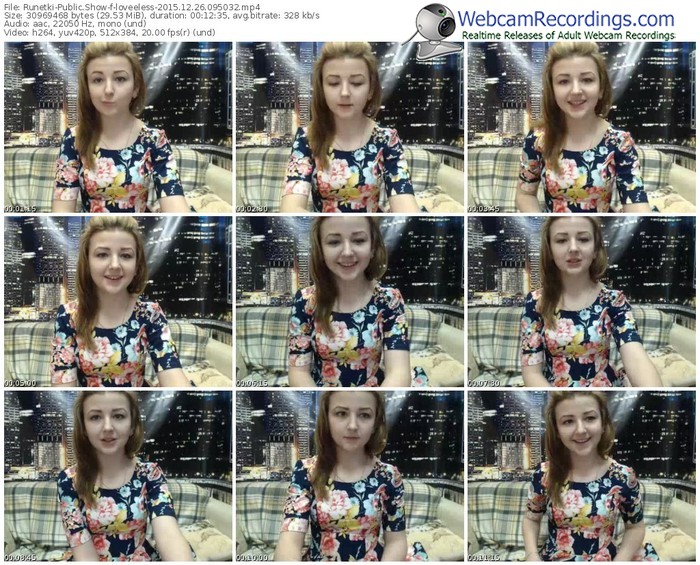This screenshot has width=700, height=565.
Task: Open the thumbnail stamped 00:02:30
Action: [349, 127]
